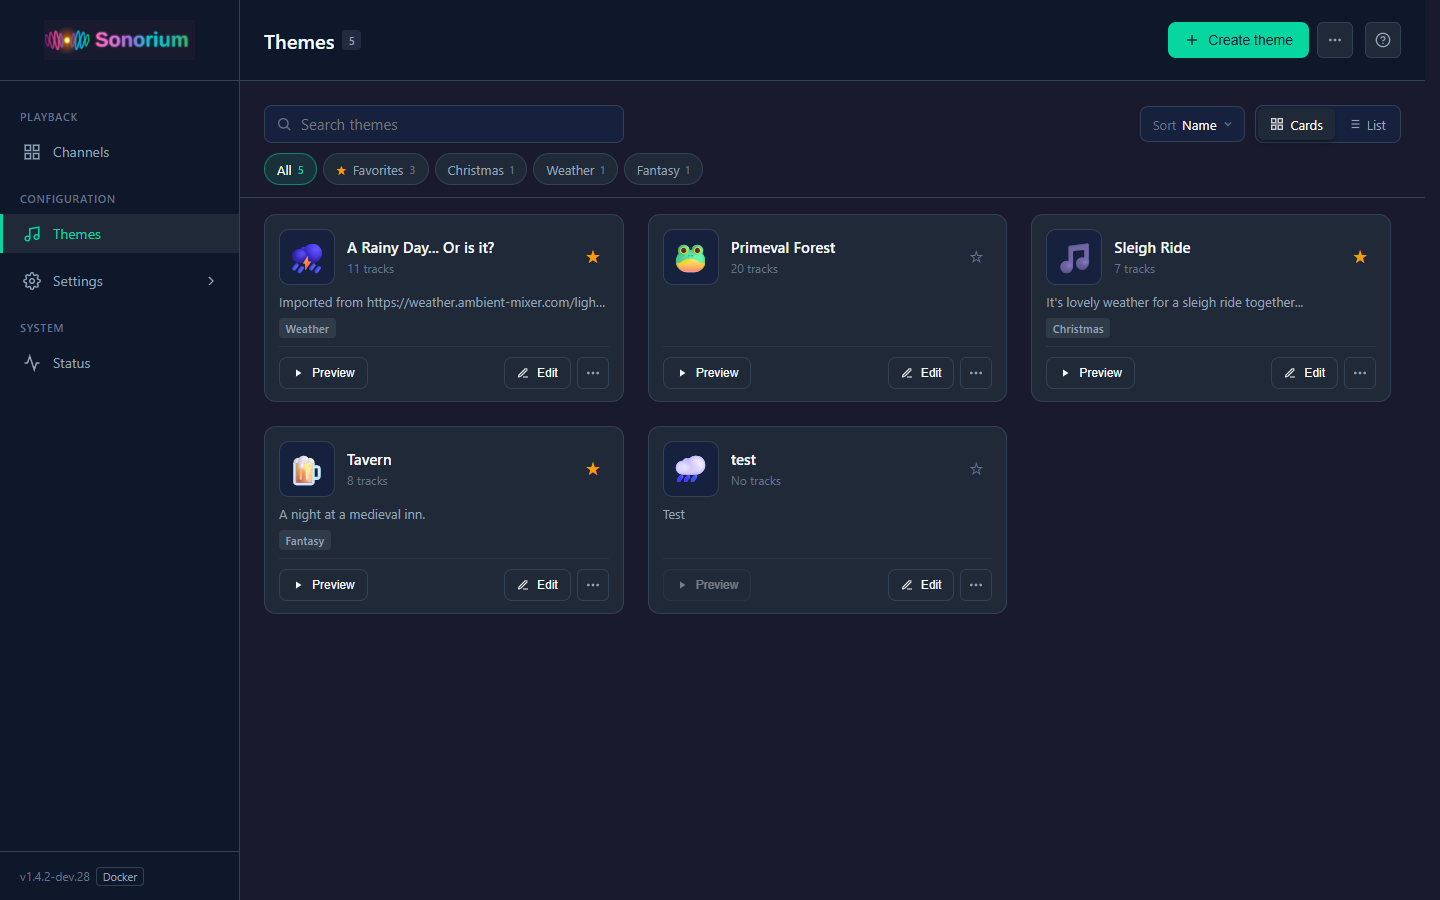1440x900 pixels.
Task: Select the All filter chip
Action: pyautogui.click(x=290, y=170)
